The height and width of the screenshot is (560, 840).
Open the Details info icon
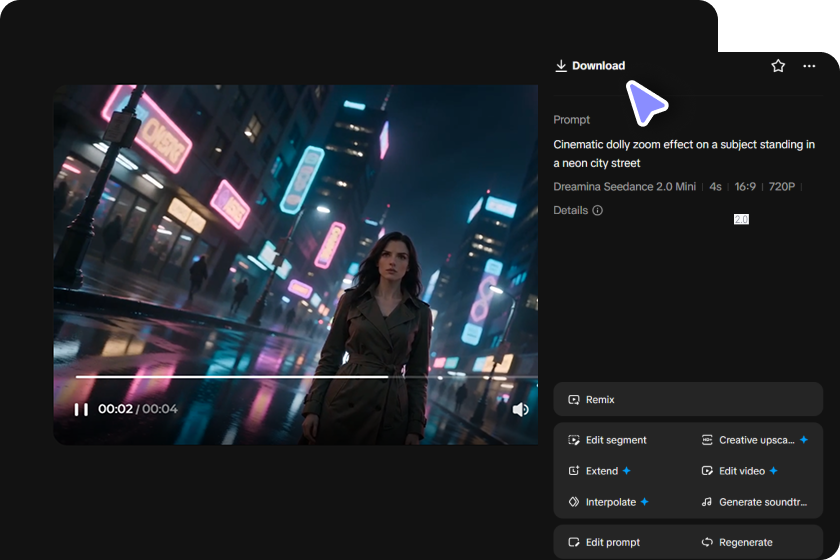point(597,210)
